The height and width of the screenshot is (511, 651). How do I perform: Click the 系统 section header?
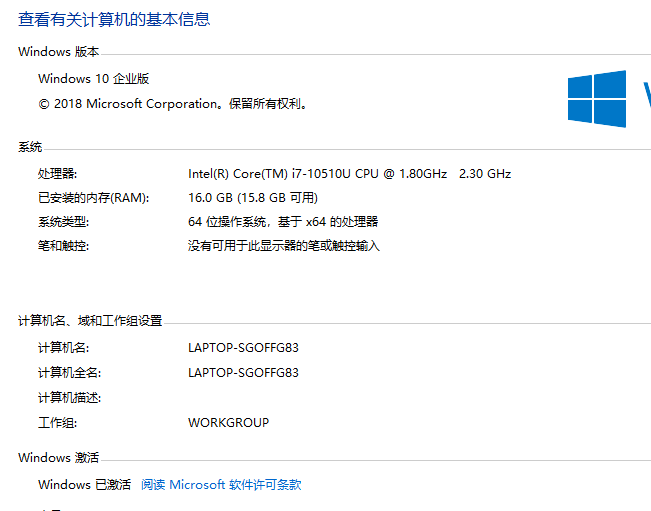pos(30,147)
